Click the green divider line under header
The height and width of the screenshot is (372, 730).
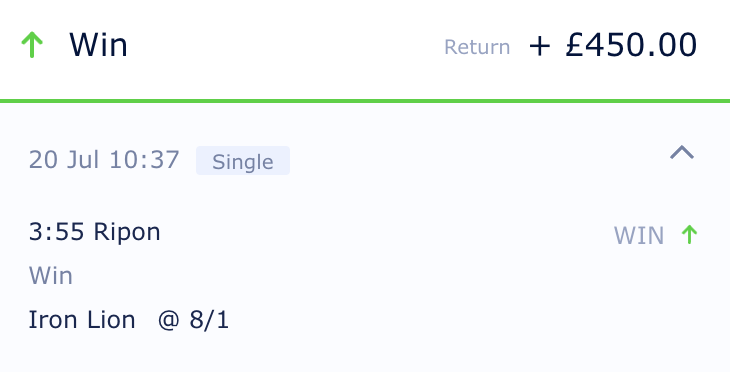point(365,101)
